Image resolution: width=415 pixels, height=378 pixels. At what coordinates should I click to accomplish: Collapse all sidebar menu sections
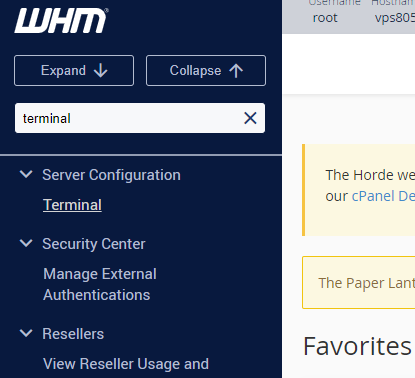pyautogui.click(x=206, y=71)
